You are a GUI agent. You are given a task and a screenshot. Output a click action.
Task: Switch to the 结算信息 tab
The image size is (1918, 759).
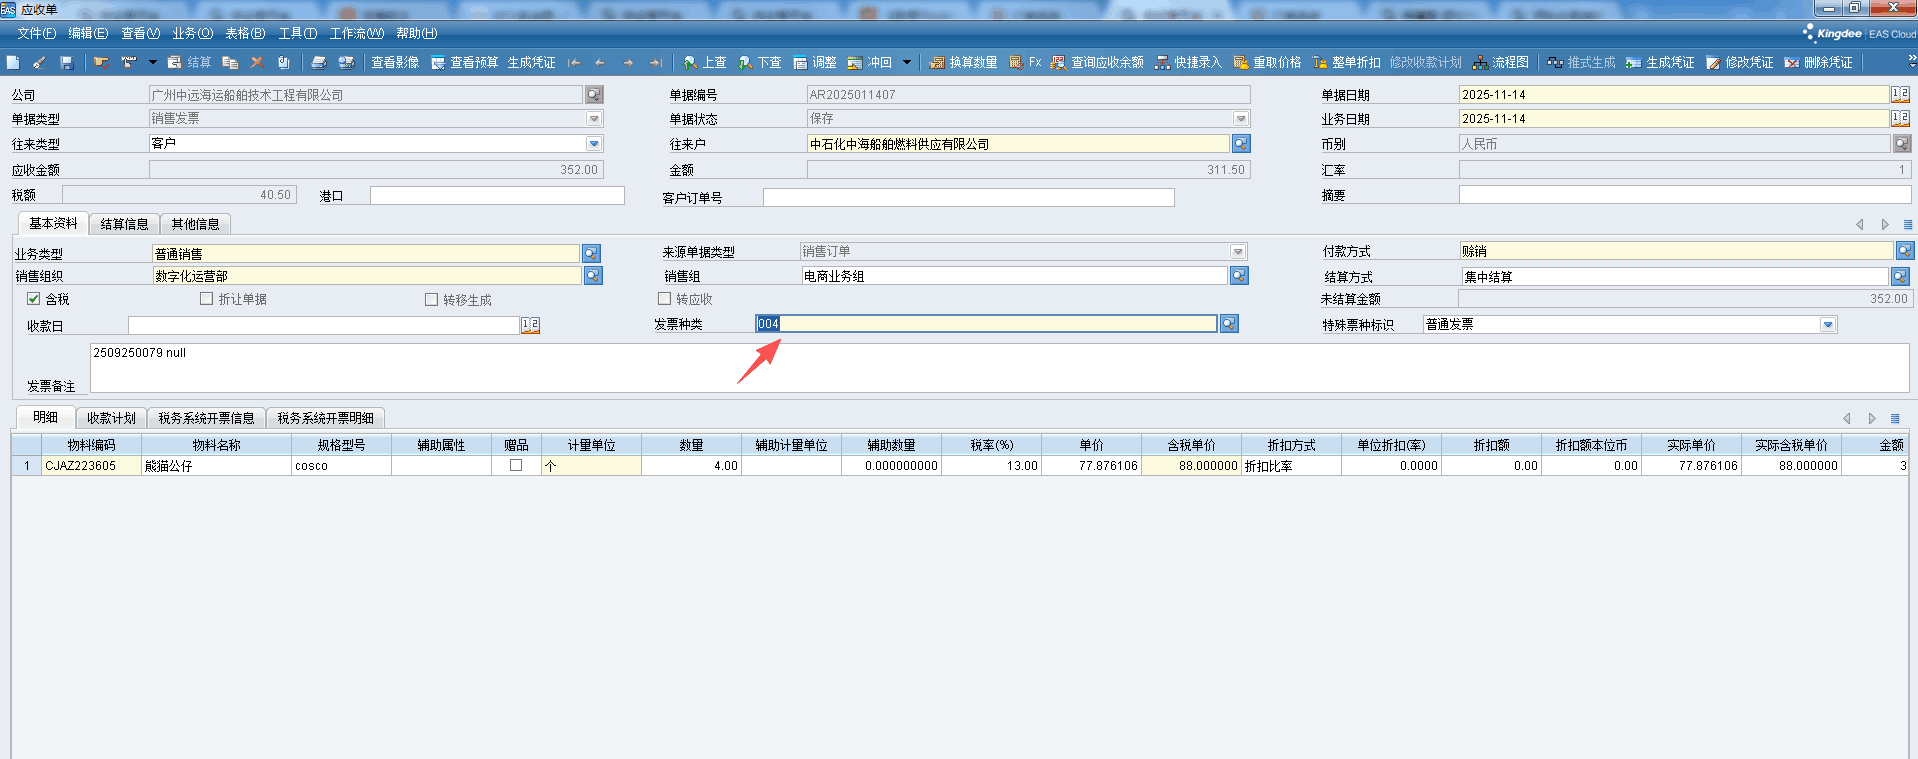(x=124, y=224)
